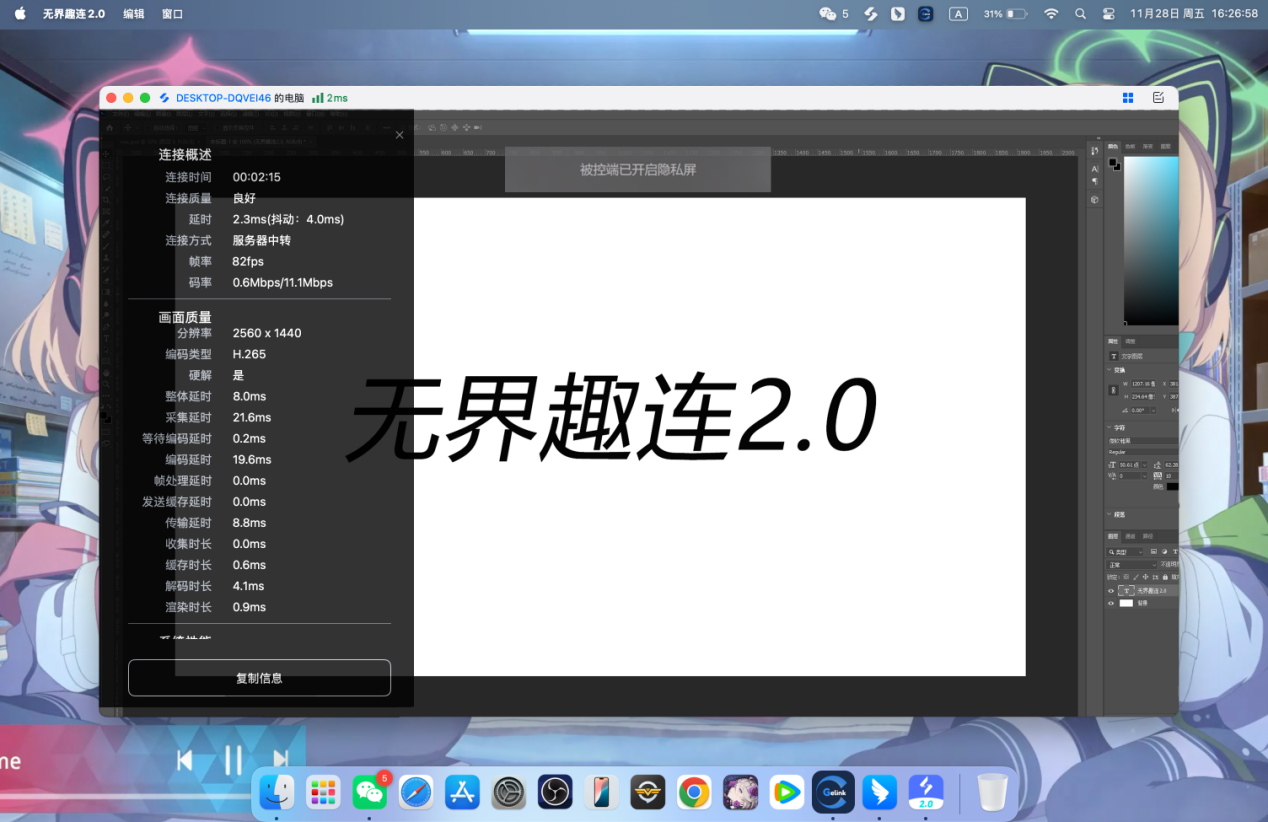The width and height of the screenshot is (1268, 822).
Task: Open the 编辑 menu in menu bar
Action: coord(133,14)
